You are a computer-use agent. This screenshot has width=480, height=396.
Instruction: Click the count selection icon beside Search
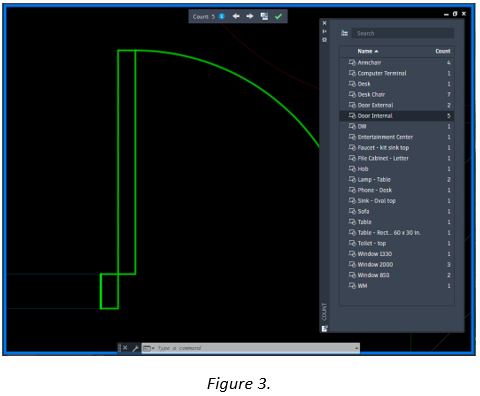[345, 33]
